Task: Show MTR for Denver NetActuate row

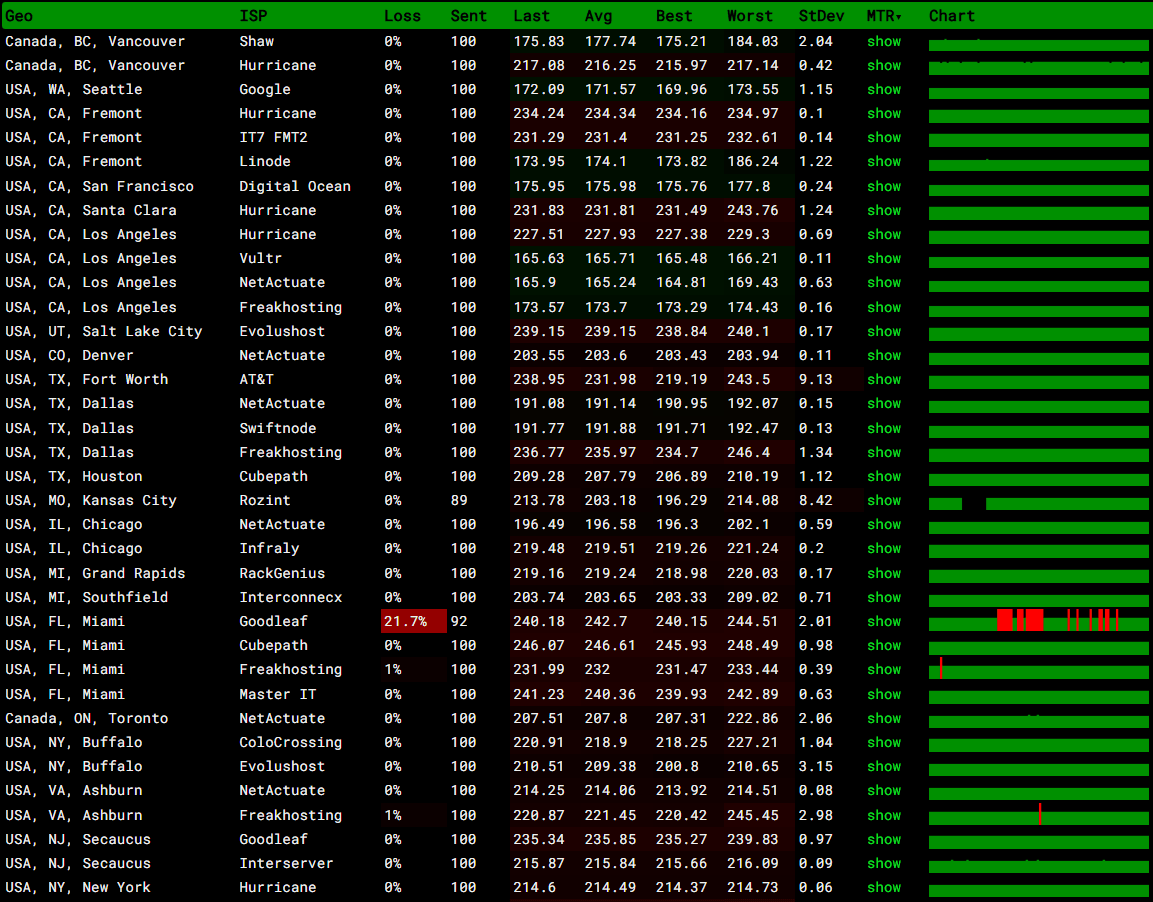Action: point(884,356)
